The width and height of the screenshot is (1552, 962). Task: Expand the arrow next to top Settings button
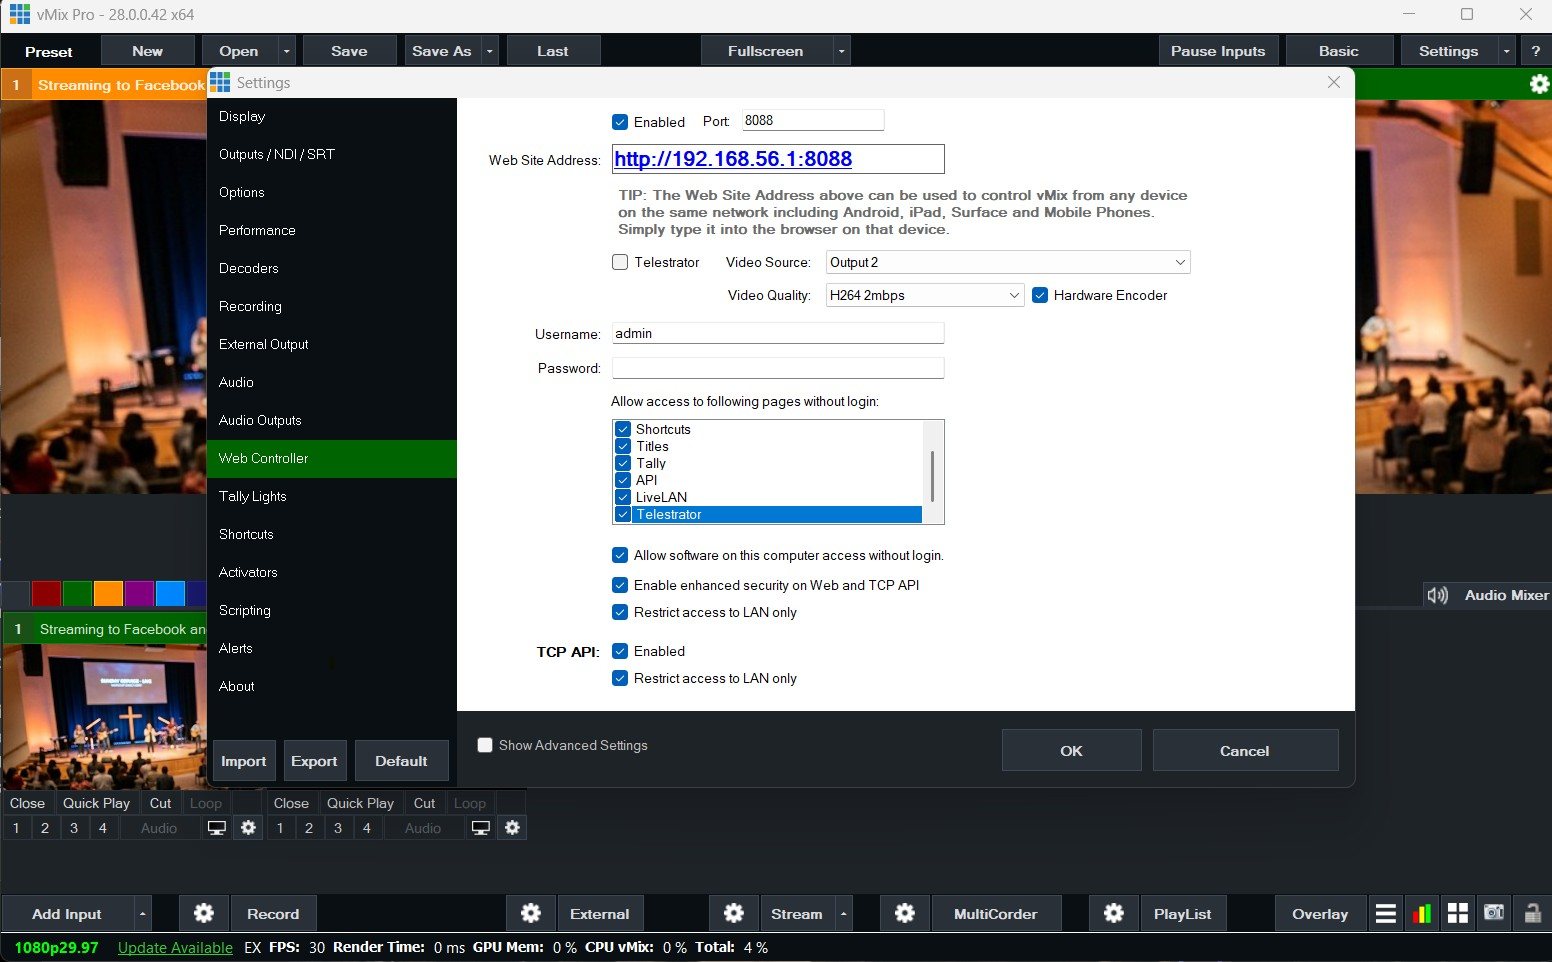tap(1506, 51)
